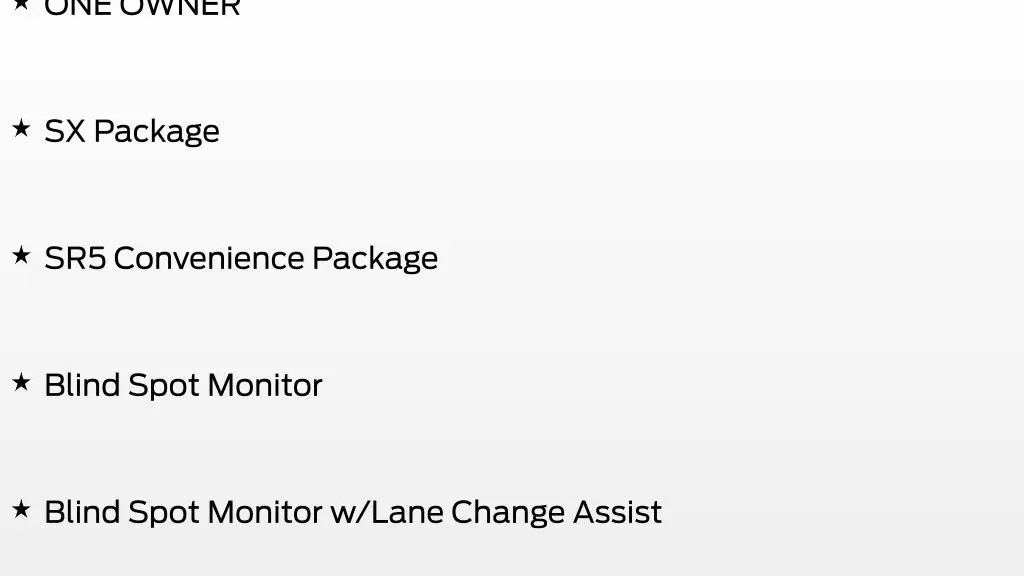Click the star bullet beside ONE OWNER

[x=21, y=4]
